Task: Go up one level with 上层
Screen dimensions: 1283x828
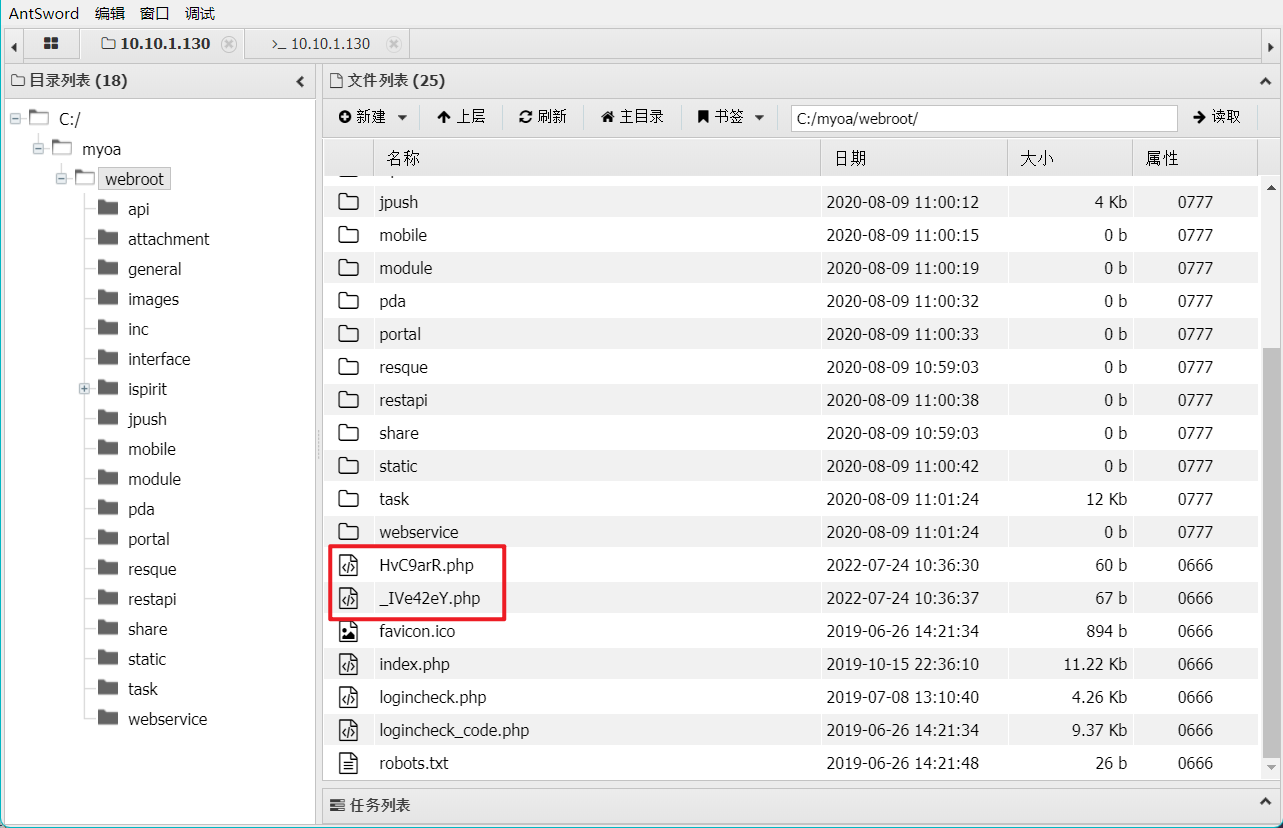Action: (x=461, y=117)
